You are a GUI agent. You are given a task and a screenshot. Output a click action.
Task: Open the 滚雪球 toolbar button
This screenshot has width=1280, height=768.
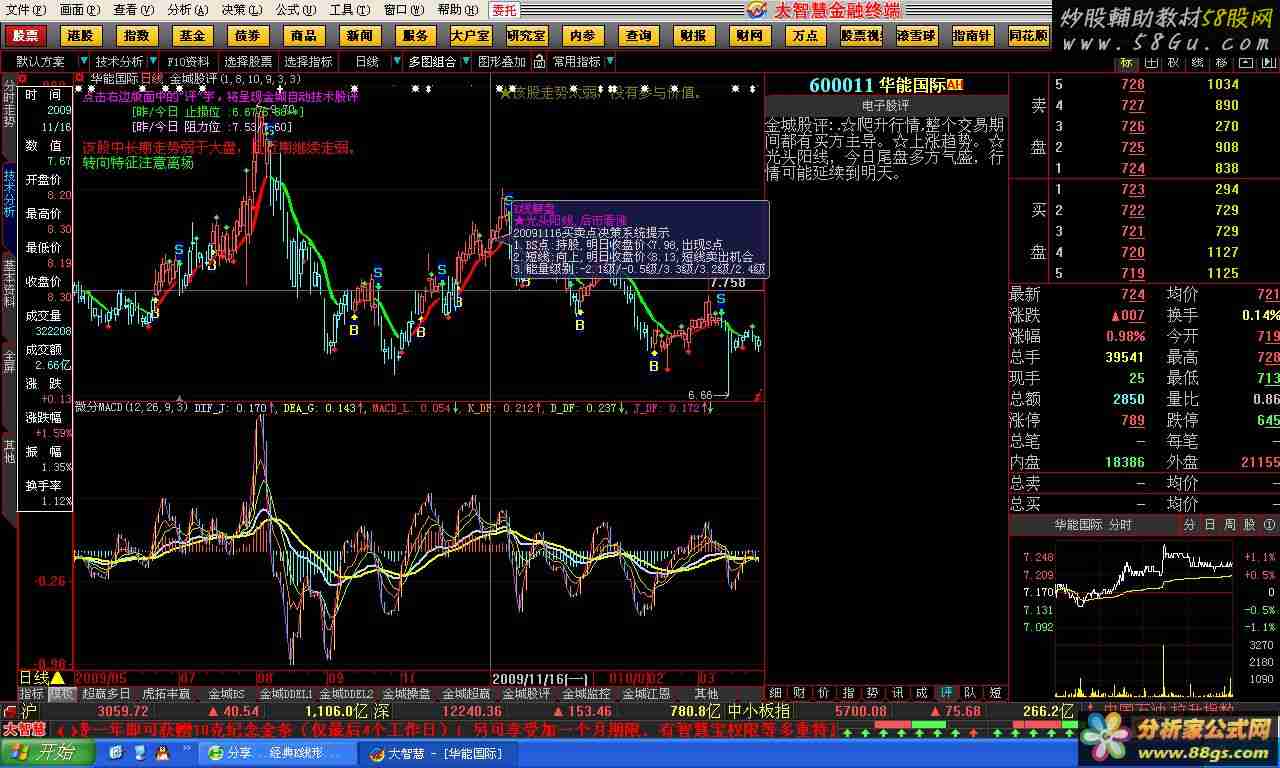(x=915, y=36)
